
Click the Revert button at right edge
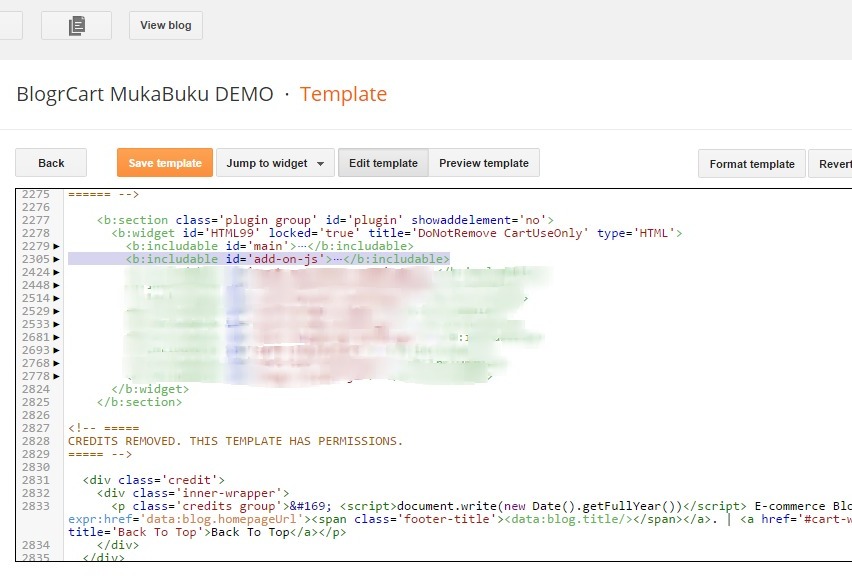point(831,164)
